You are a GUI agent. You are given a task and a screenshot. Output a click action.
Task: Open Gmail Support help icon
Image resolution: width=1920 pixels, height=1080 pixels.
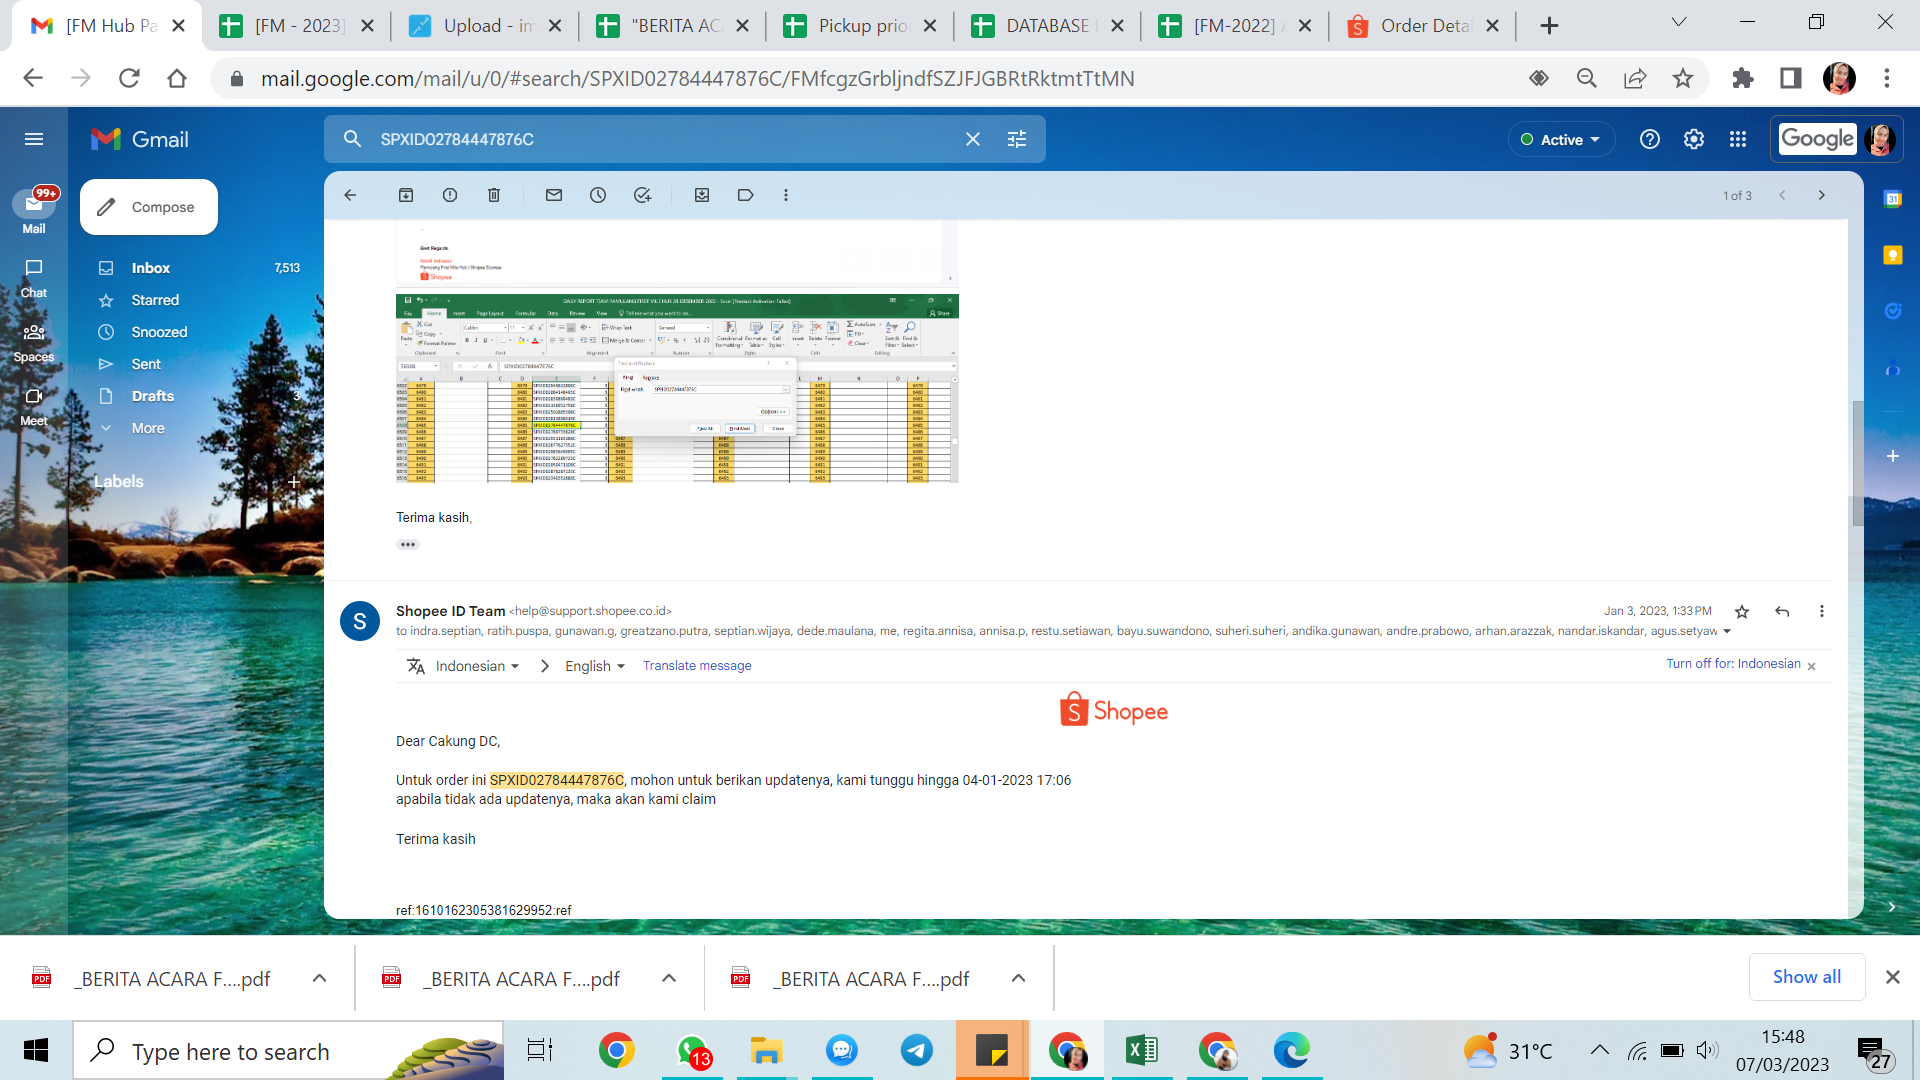pos(1650,139)
